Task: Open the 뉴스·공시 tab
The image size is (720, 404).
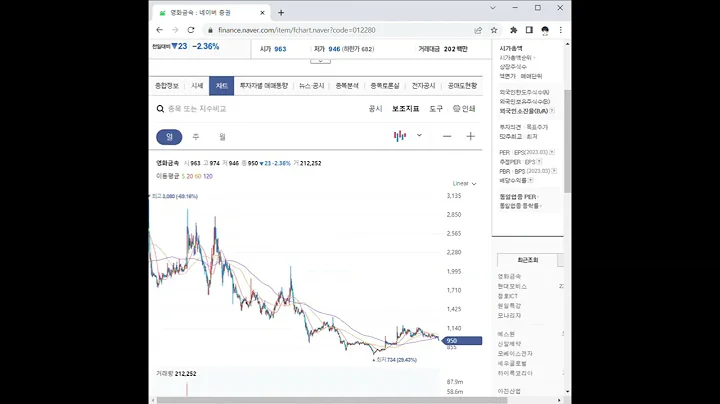Action: coord(311,86)
